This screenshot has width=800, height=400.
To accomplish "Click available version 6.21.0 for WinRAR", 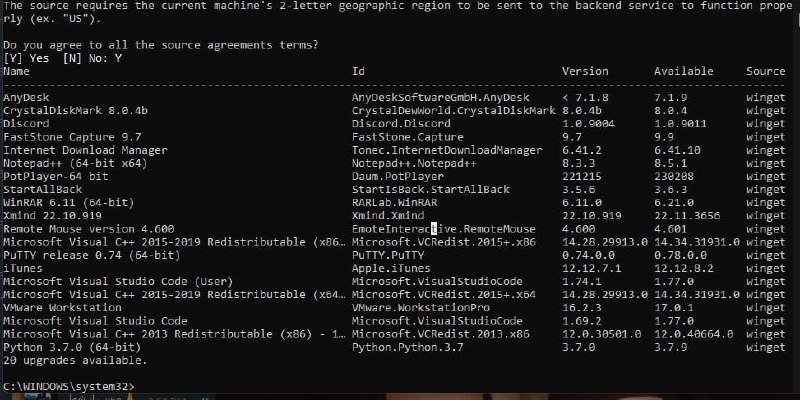I will [674, 203].
